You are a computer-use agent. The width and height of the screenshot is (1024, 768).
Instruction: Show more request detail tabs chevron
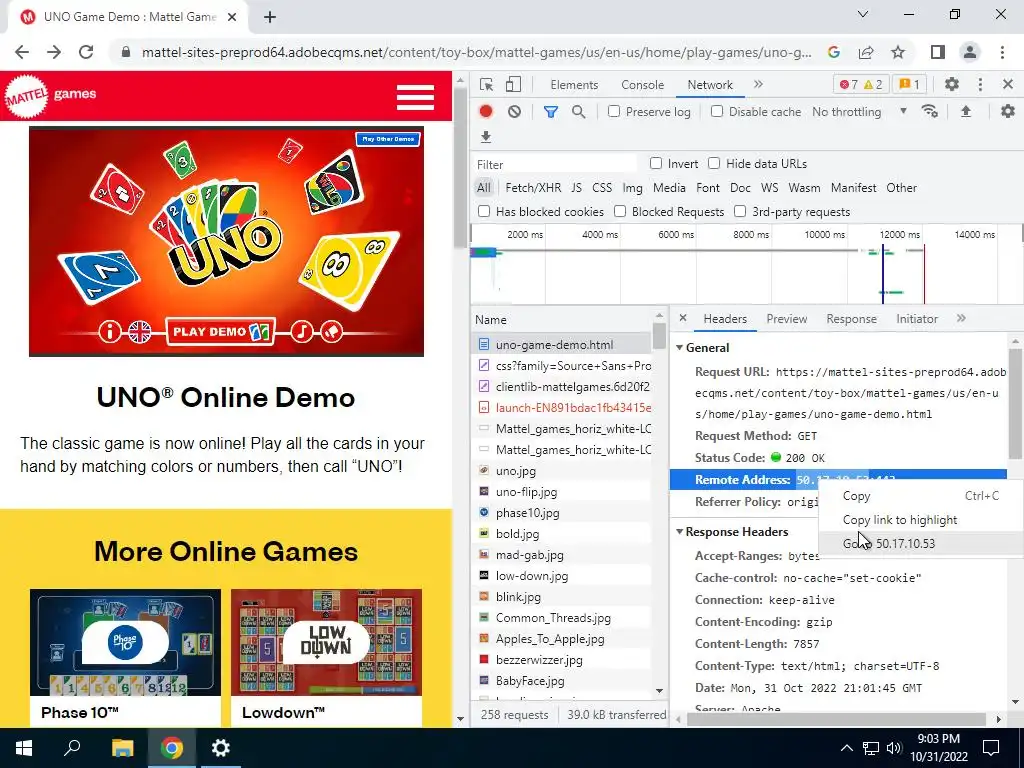[x=961, y=318]
